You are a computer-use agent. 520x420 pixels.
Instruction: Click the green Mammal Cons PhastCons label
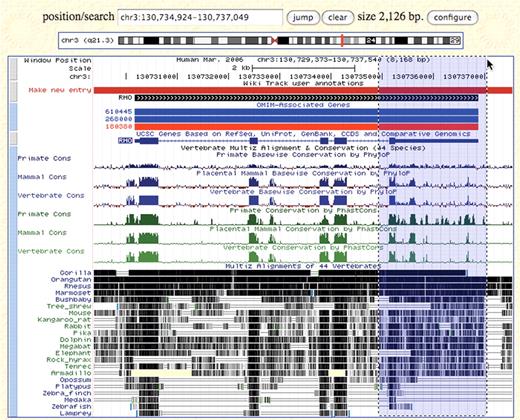tap(42, 233)
